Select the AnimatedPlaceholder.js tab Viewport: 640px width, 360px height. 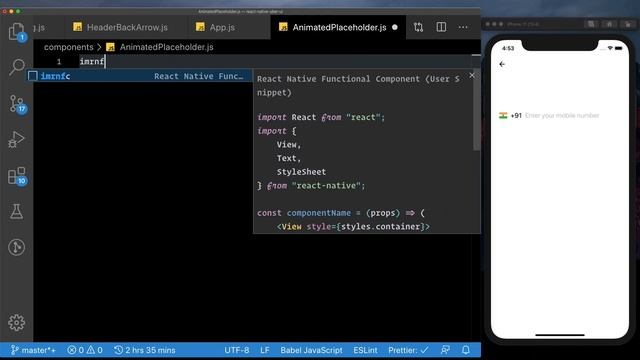tap(338, 27)
